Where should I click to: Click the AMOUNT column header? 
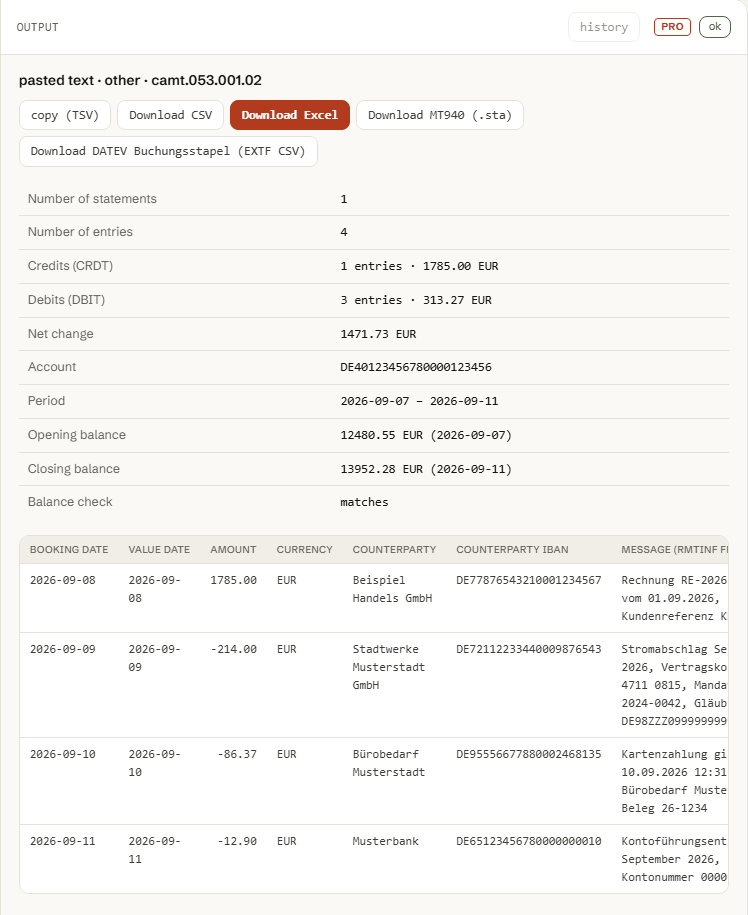point(233,549)
